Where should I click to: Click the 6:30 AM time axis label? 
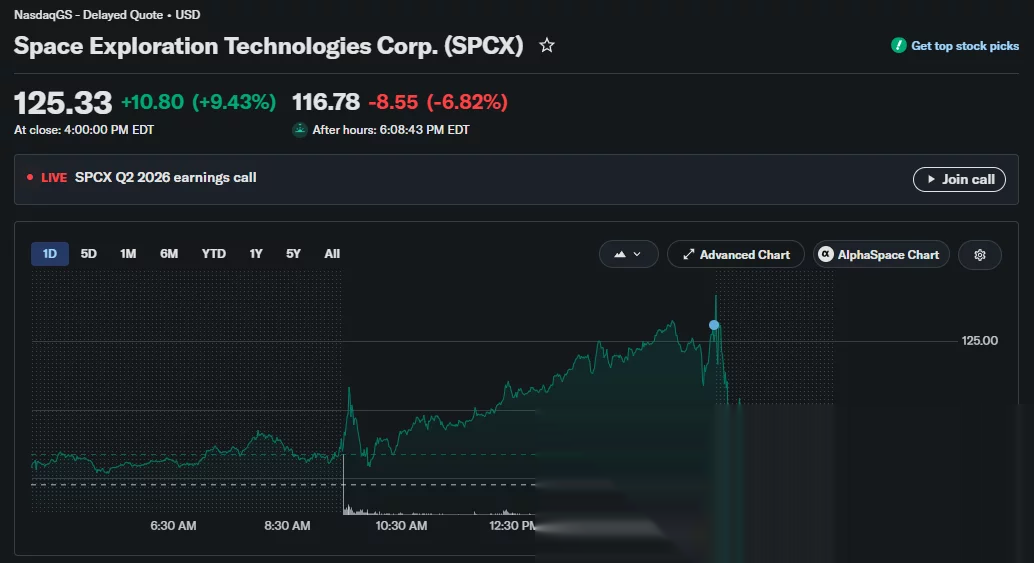click(x=173, y=525)
